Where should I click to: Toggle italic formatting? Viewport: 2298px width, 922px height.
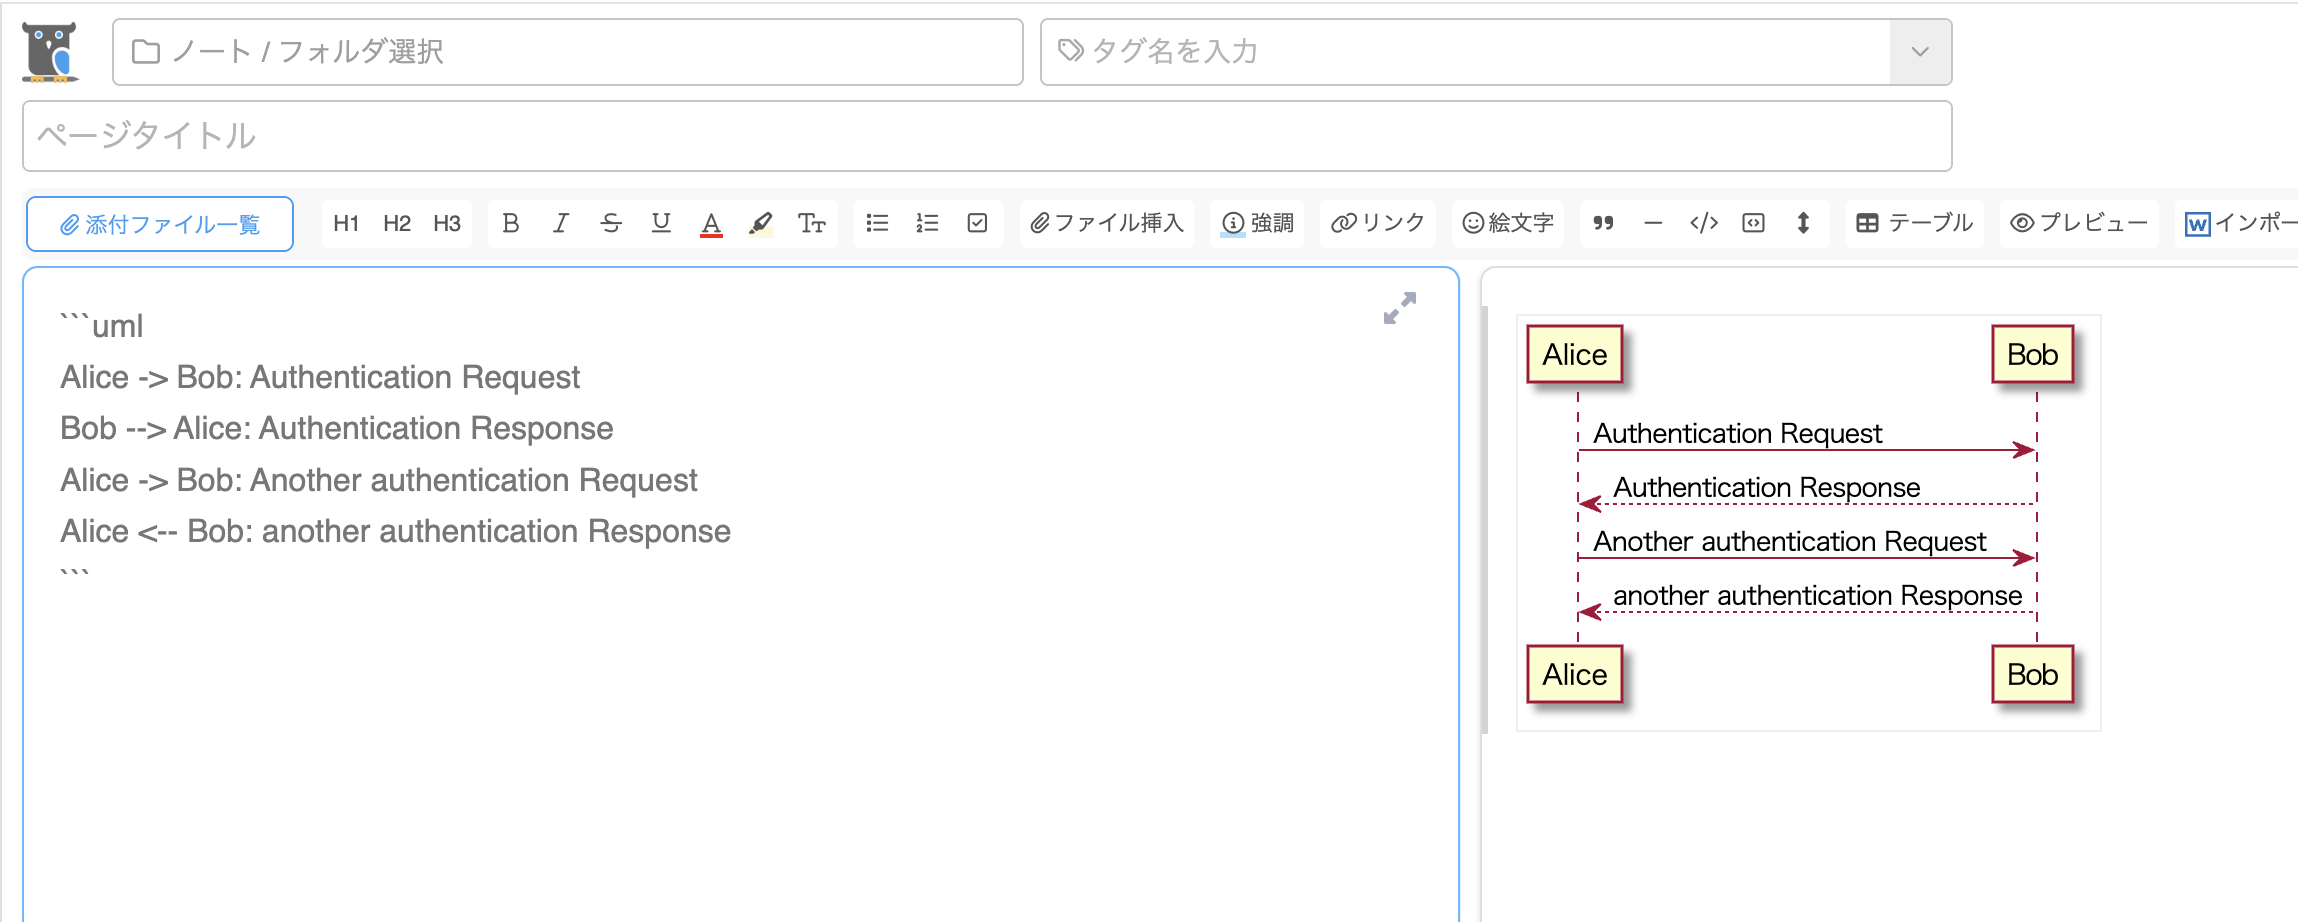[561, 223]
